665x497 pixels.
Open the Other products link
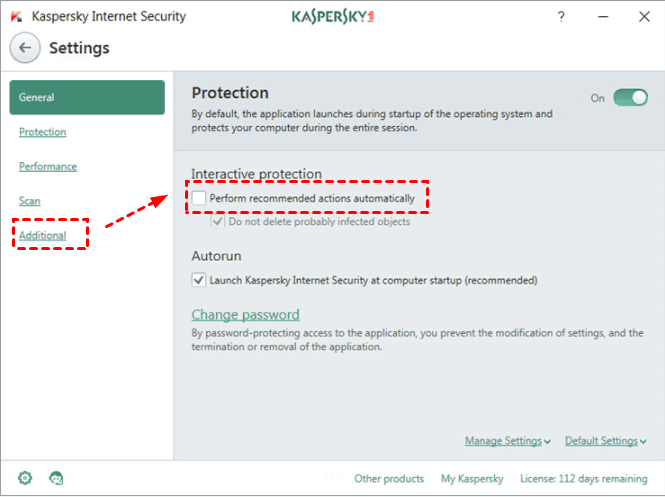389,478
